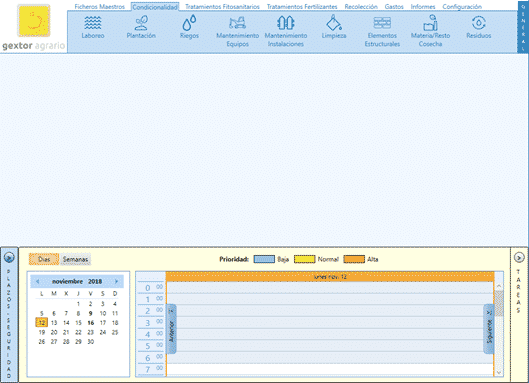
Task: Switch agenda to Semanas view
Action: click(x=76, y=259)
